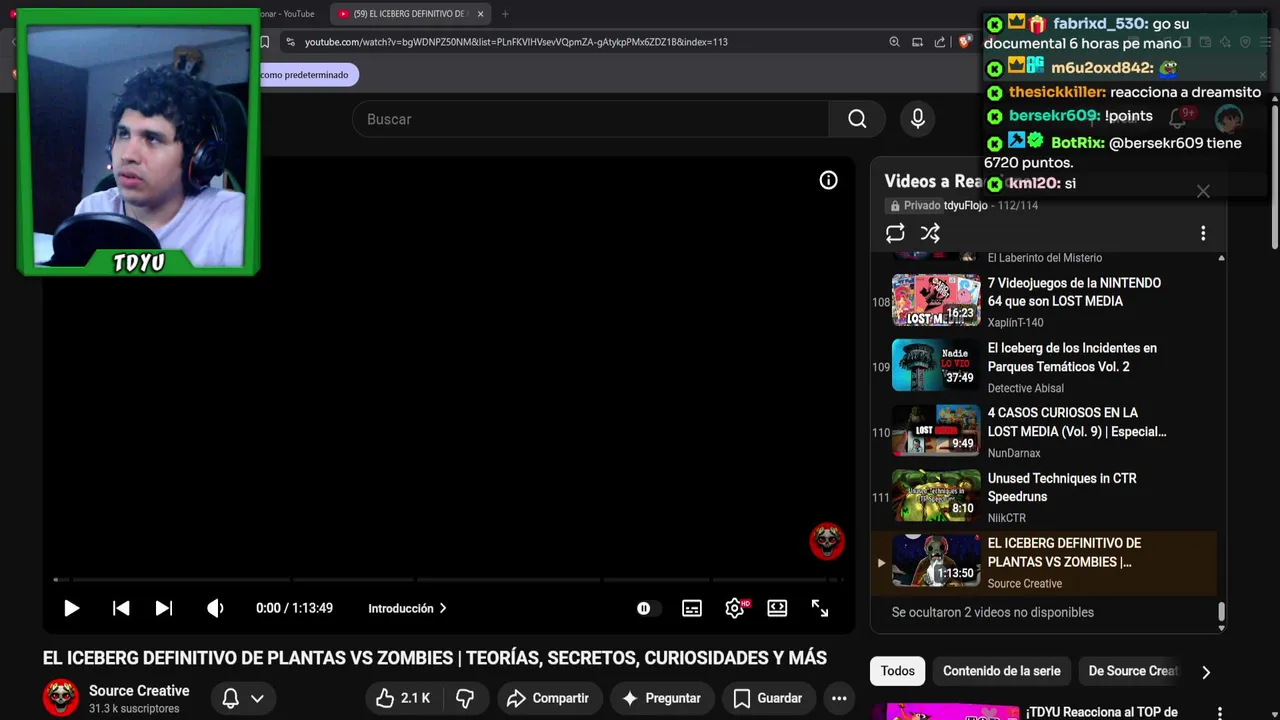Image resolution: width=1280 pixels, height=720 pixels.
Task: Turn on subtitles in the player
Action: click(692, 608)
